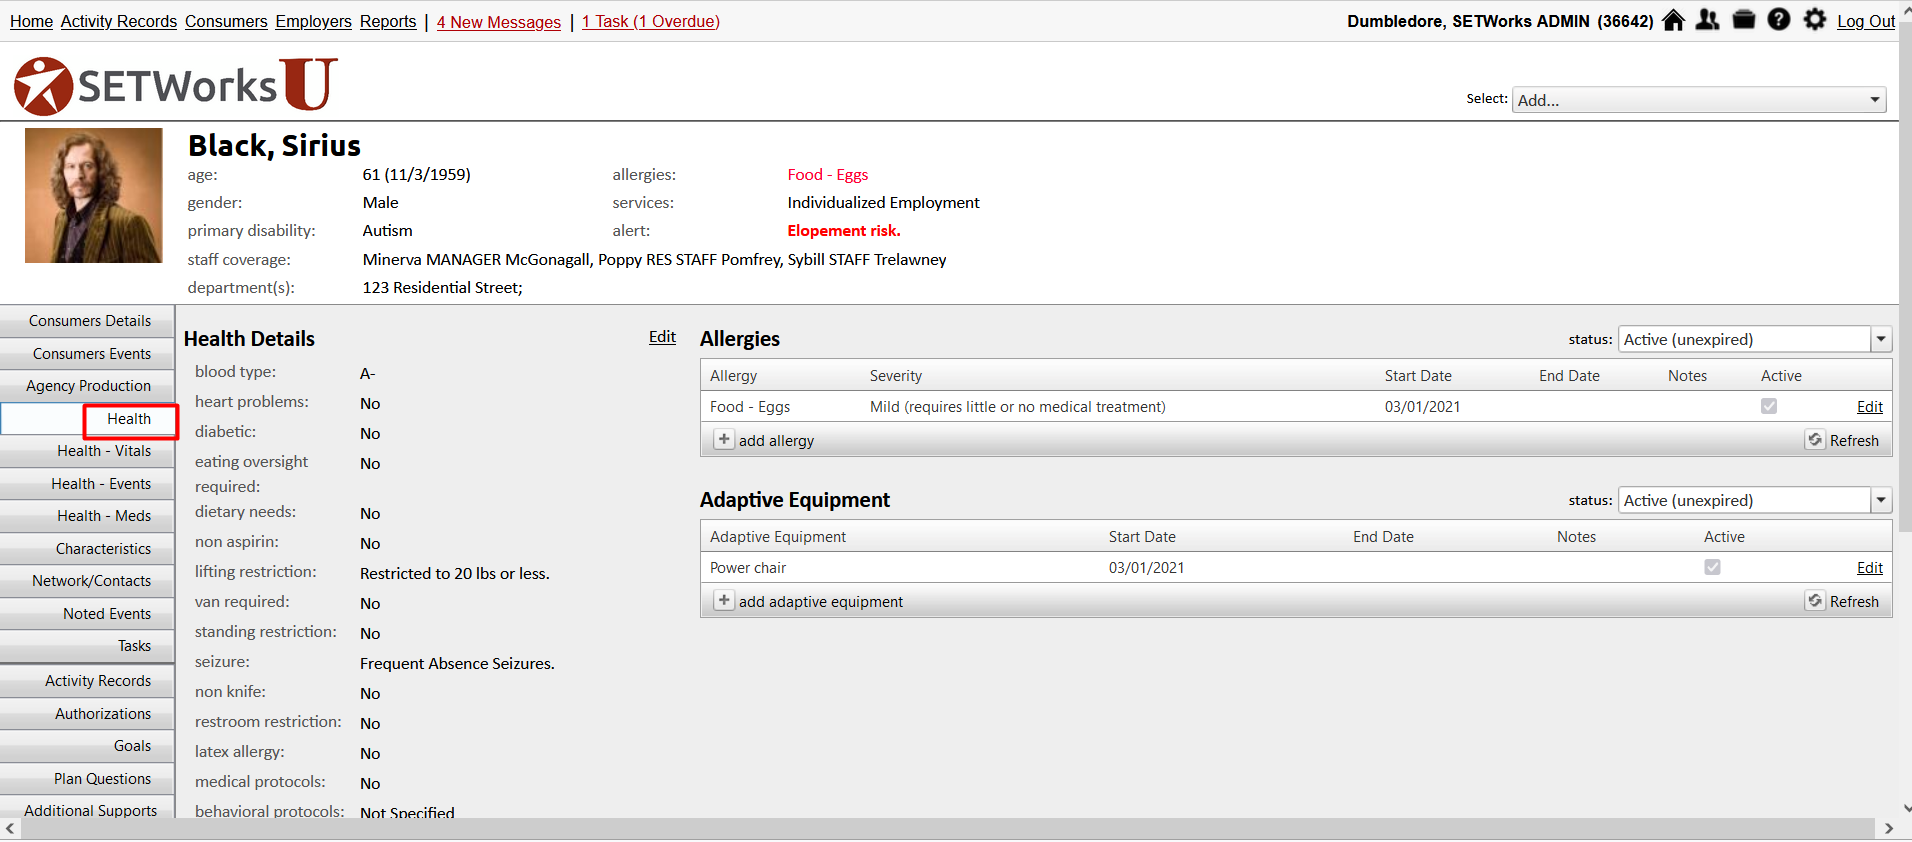
Task: Click the Start Date header in Adaptive Equipment
Action: (1142, 537)
